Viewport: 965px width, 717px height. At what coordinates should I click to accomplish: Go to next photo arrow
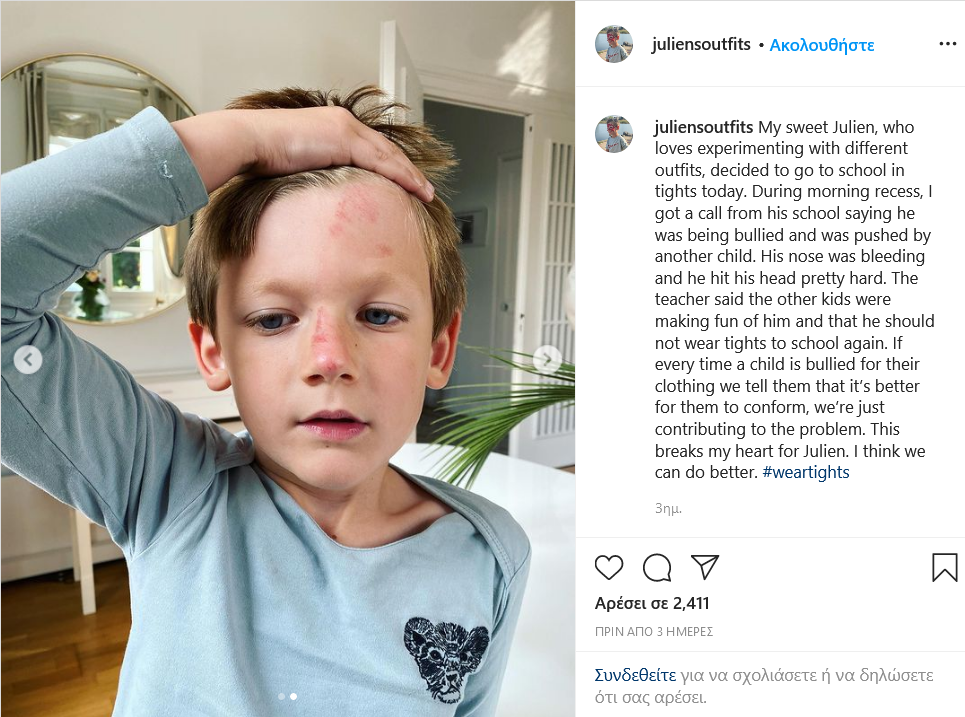pyautogui.click(x=547, y=359)
